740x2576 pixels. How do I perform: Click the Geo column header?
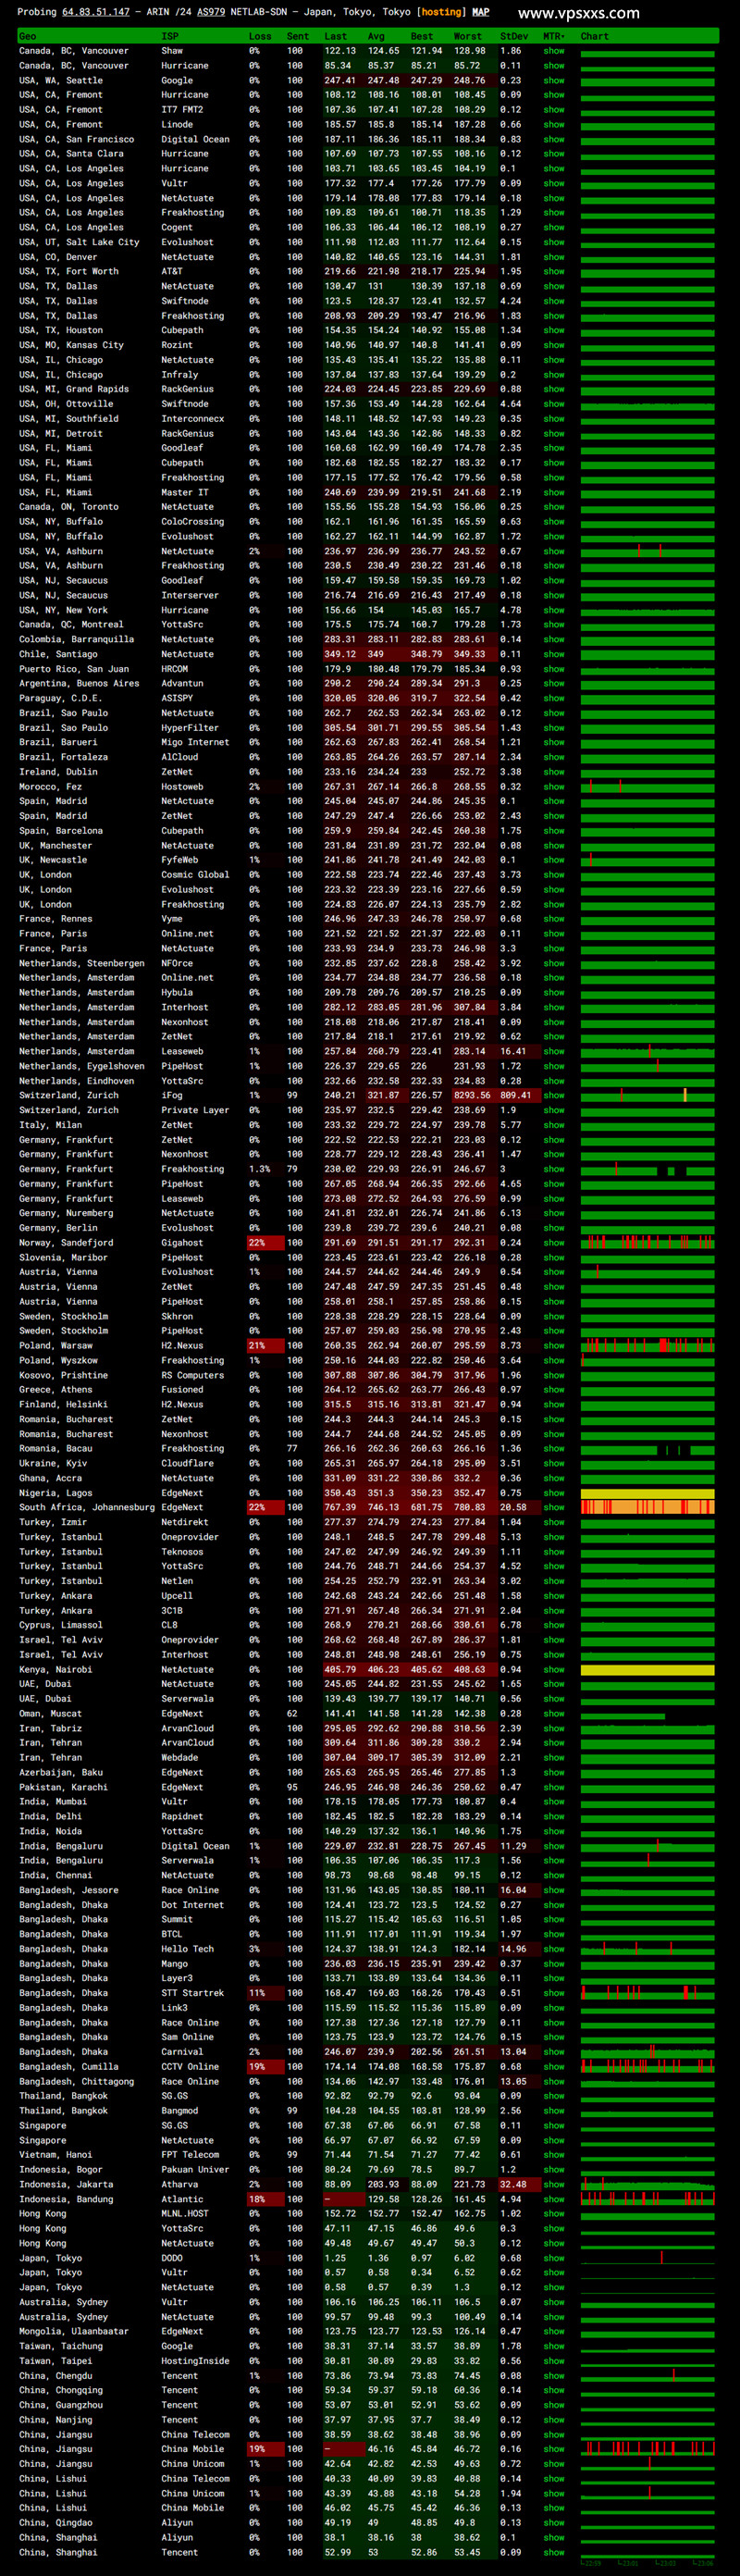[x=28, y=36]
